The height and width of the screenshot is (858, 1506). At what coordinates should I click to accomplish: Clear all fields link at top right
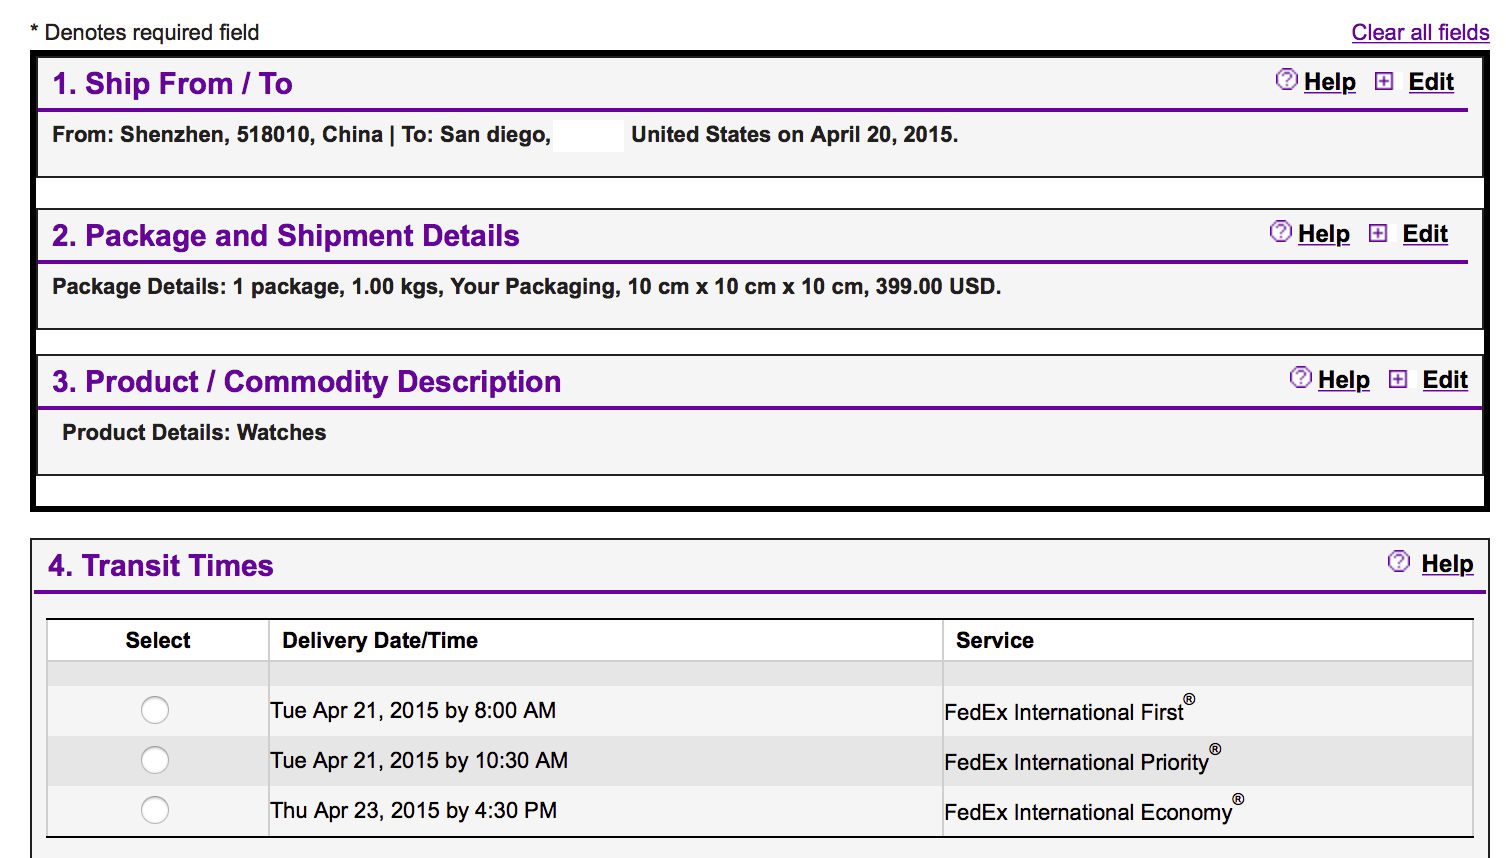(x=1420, y=32)
